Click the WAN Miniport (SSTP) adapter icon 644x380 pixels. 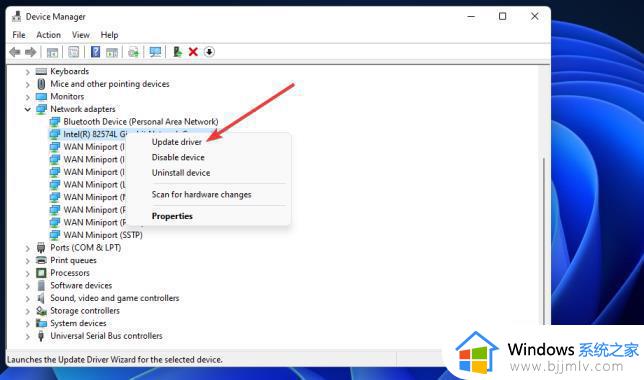pos(55,235)
